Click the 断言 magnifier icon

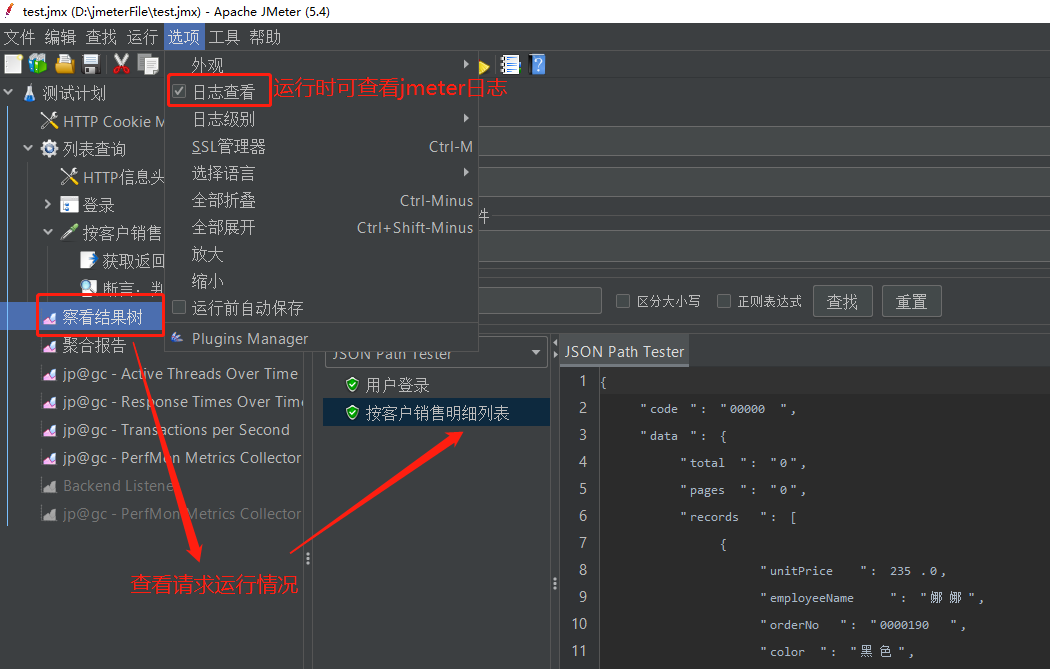[x=88, y=288]
